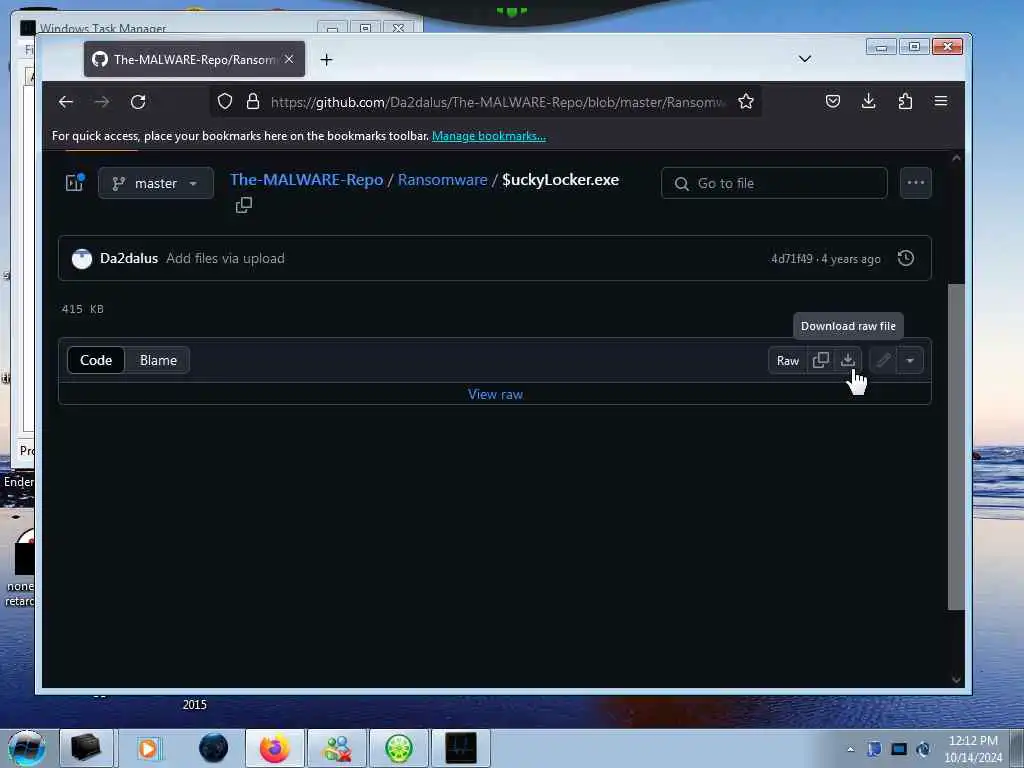Click the Da2dalus avatar image
This screenshot has width=1024, height=768.
[x=82, y=259]
